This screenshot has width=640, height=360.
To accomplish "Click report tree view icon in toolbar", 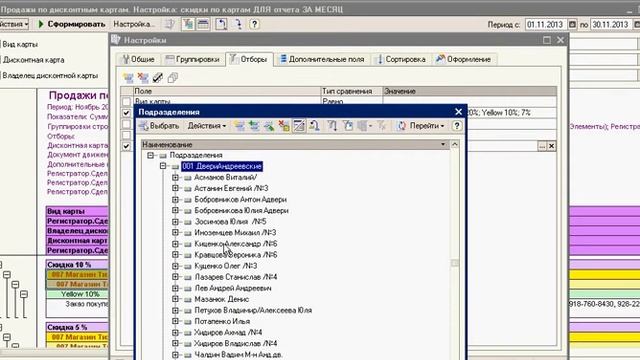I will tap(188, 24).
